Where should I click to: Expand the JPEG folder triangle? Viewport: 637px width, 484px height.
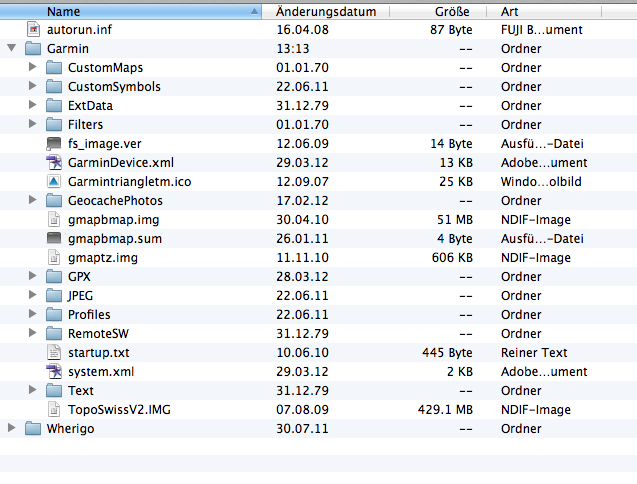[x=32, y=295]
